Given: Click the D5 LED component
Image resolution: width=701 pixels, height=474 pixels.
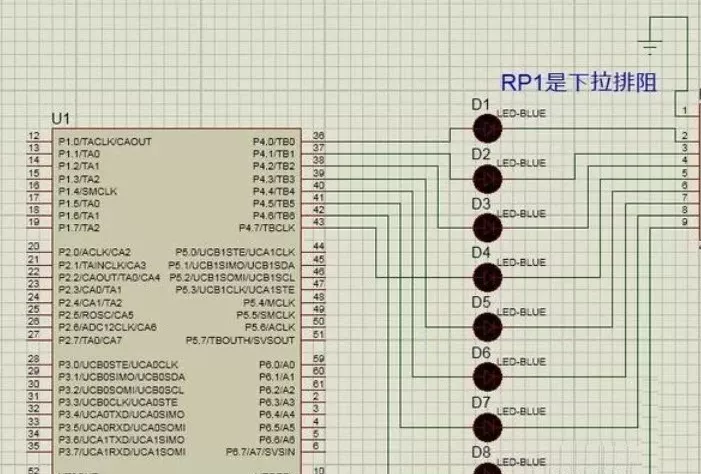Looking at the screenshot, I should pyautogui.click(x=487, y=327).
